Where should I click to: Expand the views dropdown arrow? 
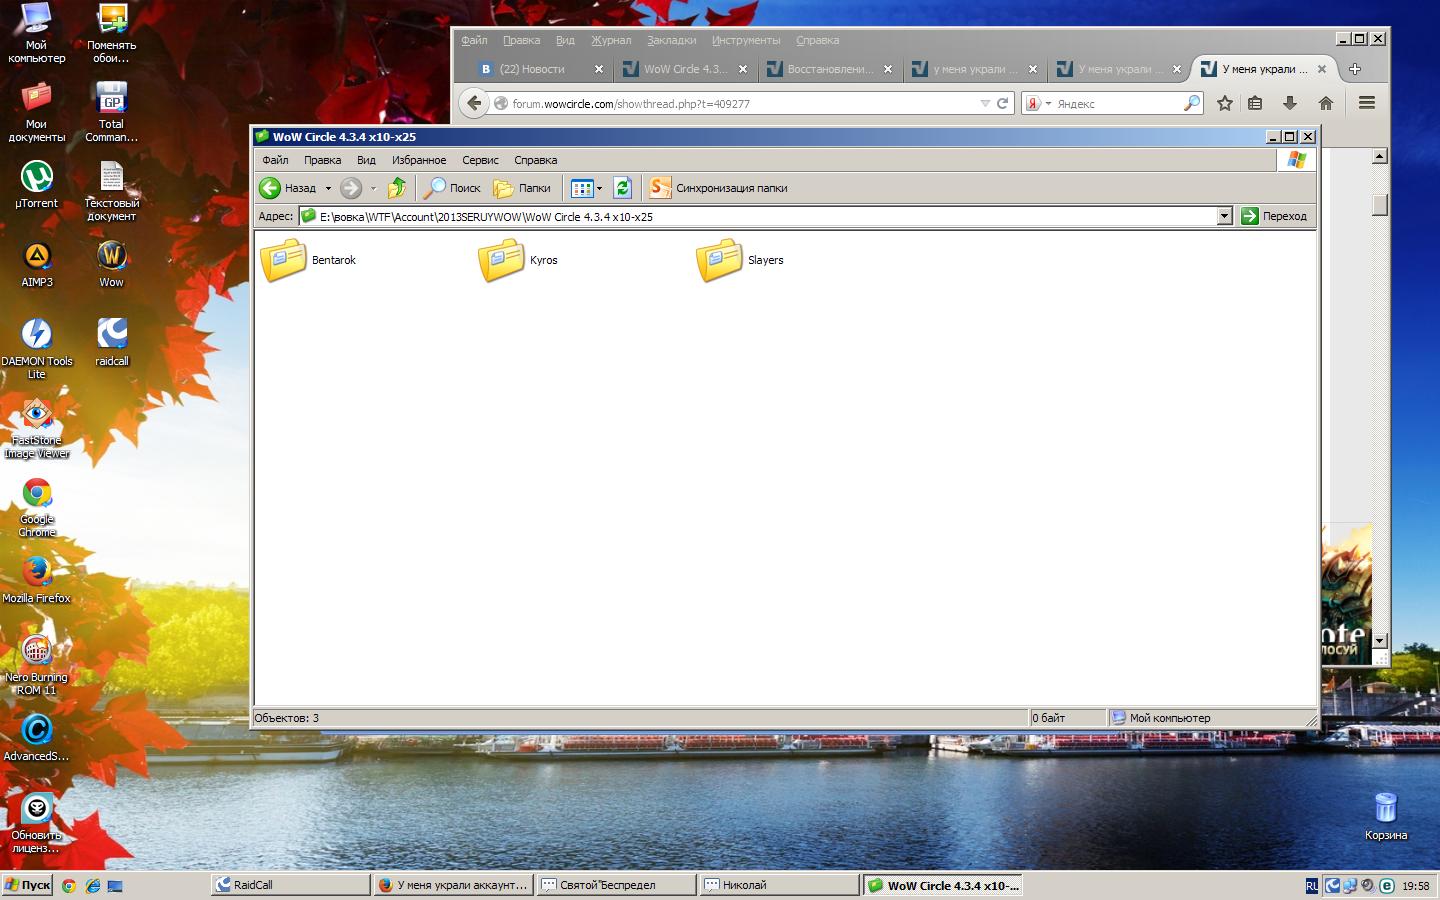[x=599, y=188]
